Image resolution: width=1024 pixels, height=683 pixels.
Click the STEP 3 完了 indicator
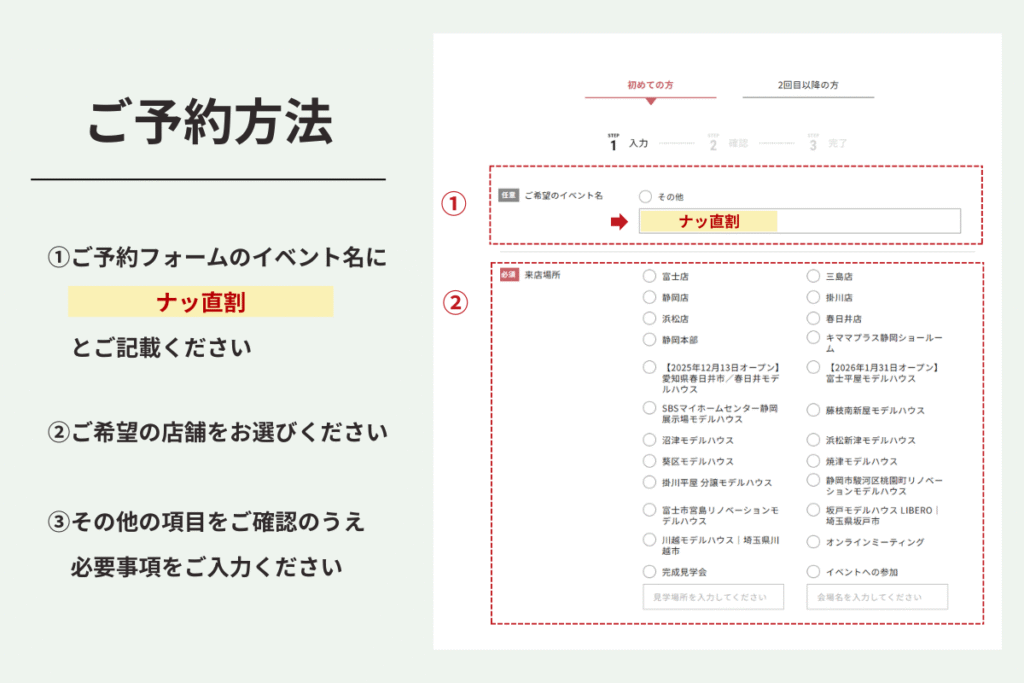(827, 143)
